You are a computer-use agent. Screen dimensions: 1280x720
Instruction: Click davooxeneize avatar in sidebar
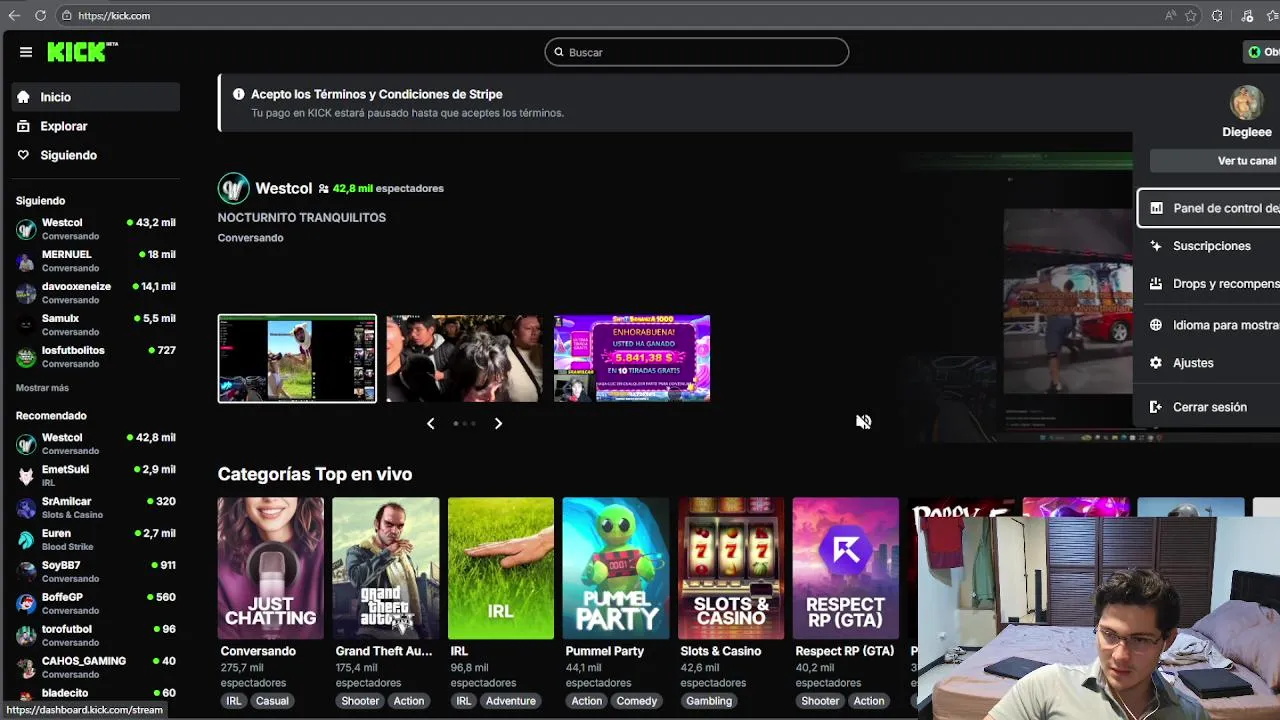(26, 293)
